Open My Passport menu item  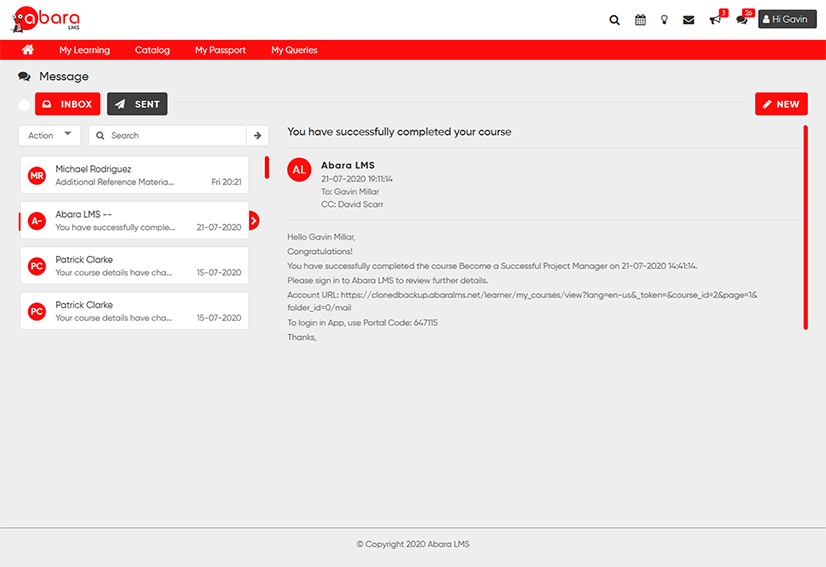220,50
